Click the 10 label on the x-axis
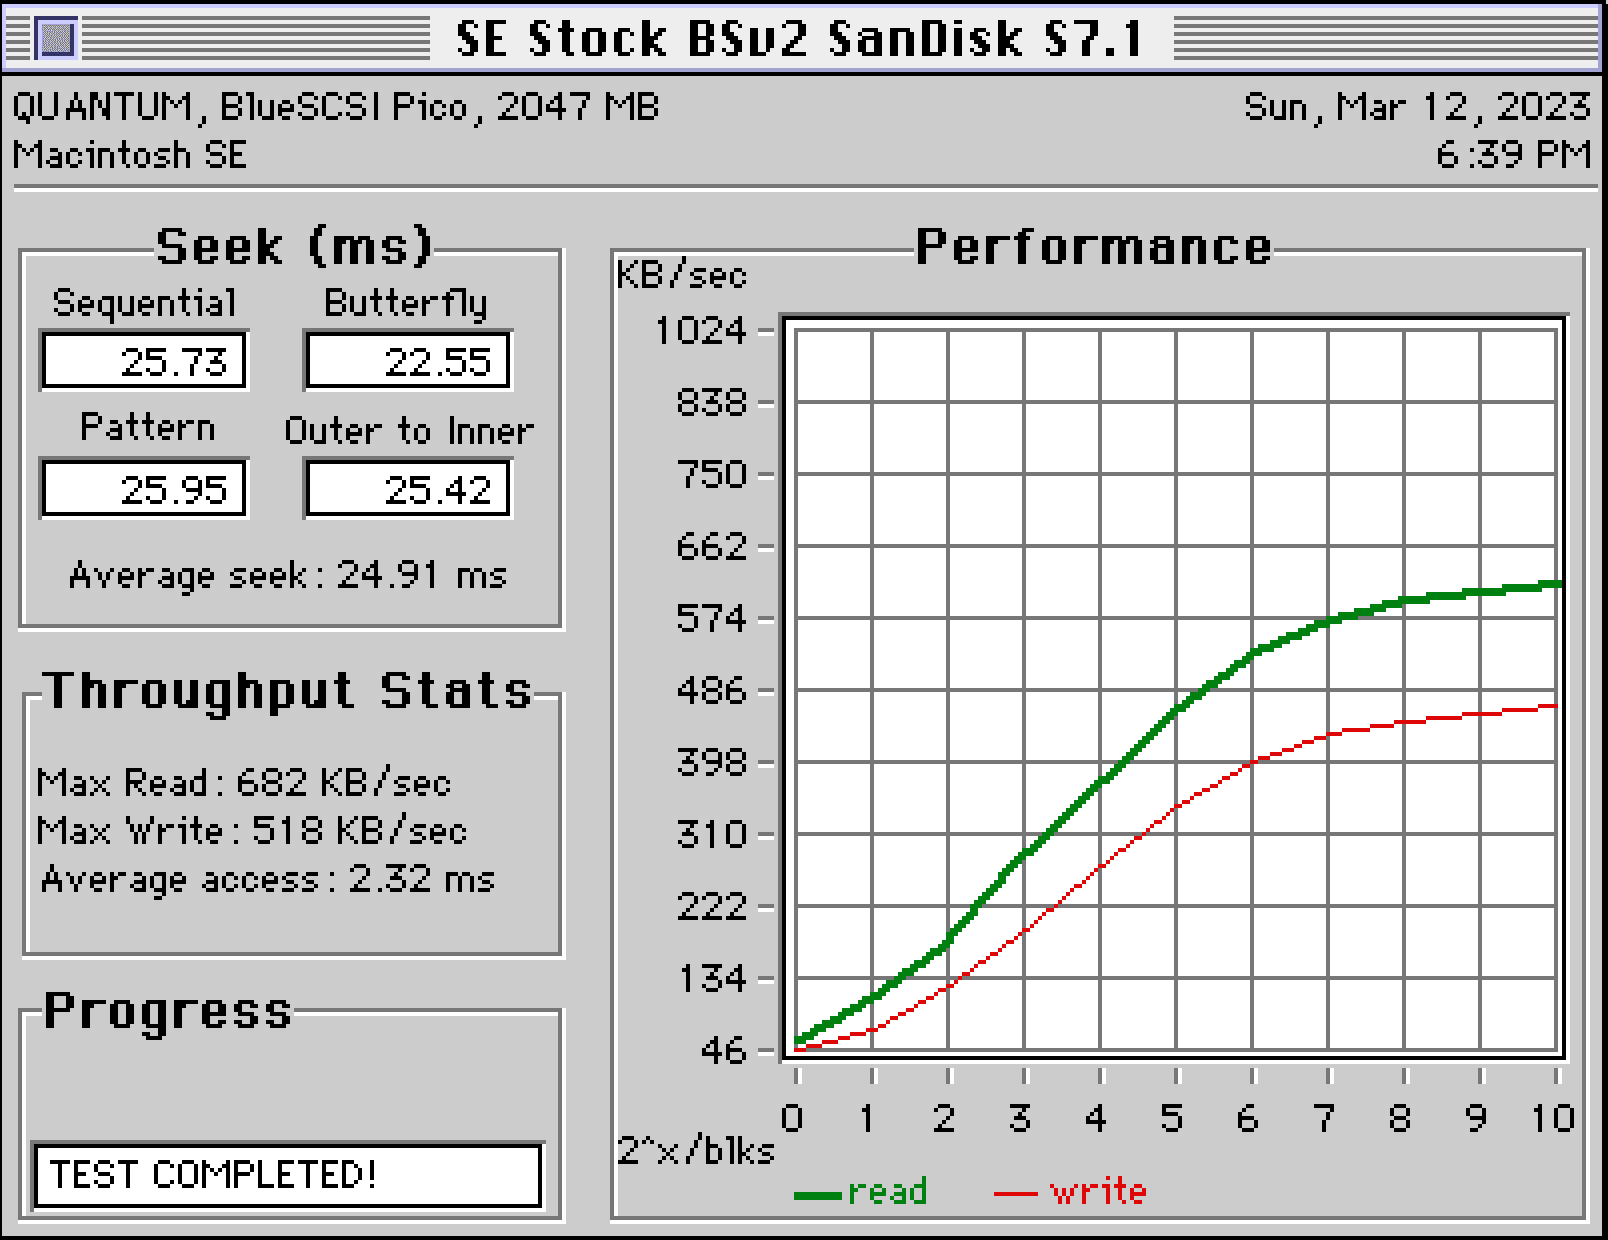This screenshot has height=1240, width=1608. click(x=1553, y=1117)
